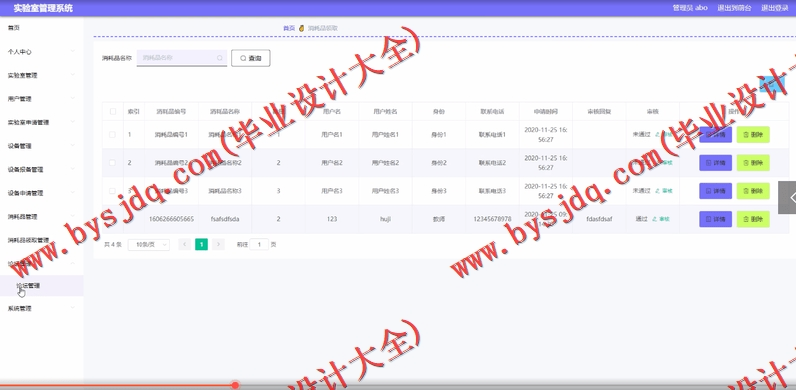Click 审核 link in row 1
This screenshot has height=390, width=796.
point(664,135)
